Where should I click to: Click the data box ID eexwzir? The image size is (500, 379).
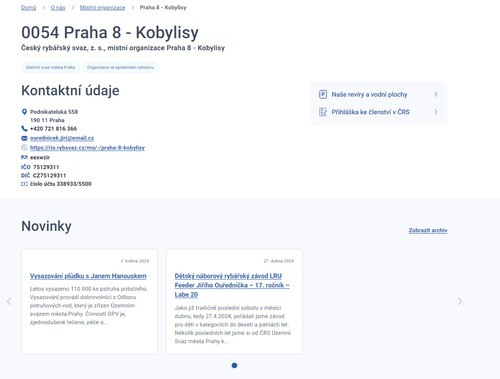[x=40, y=157]
